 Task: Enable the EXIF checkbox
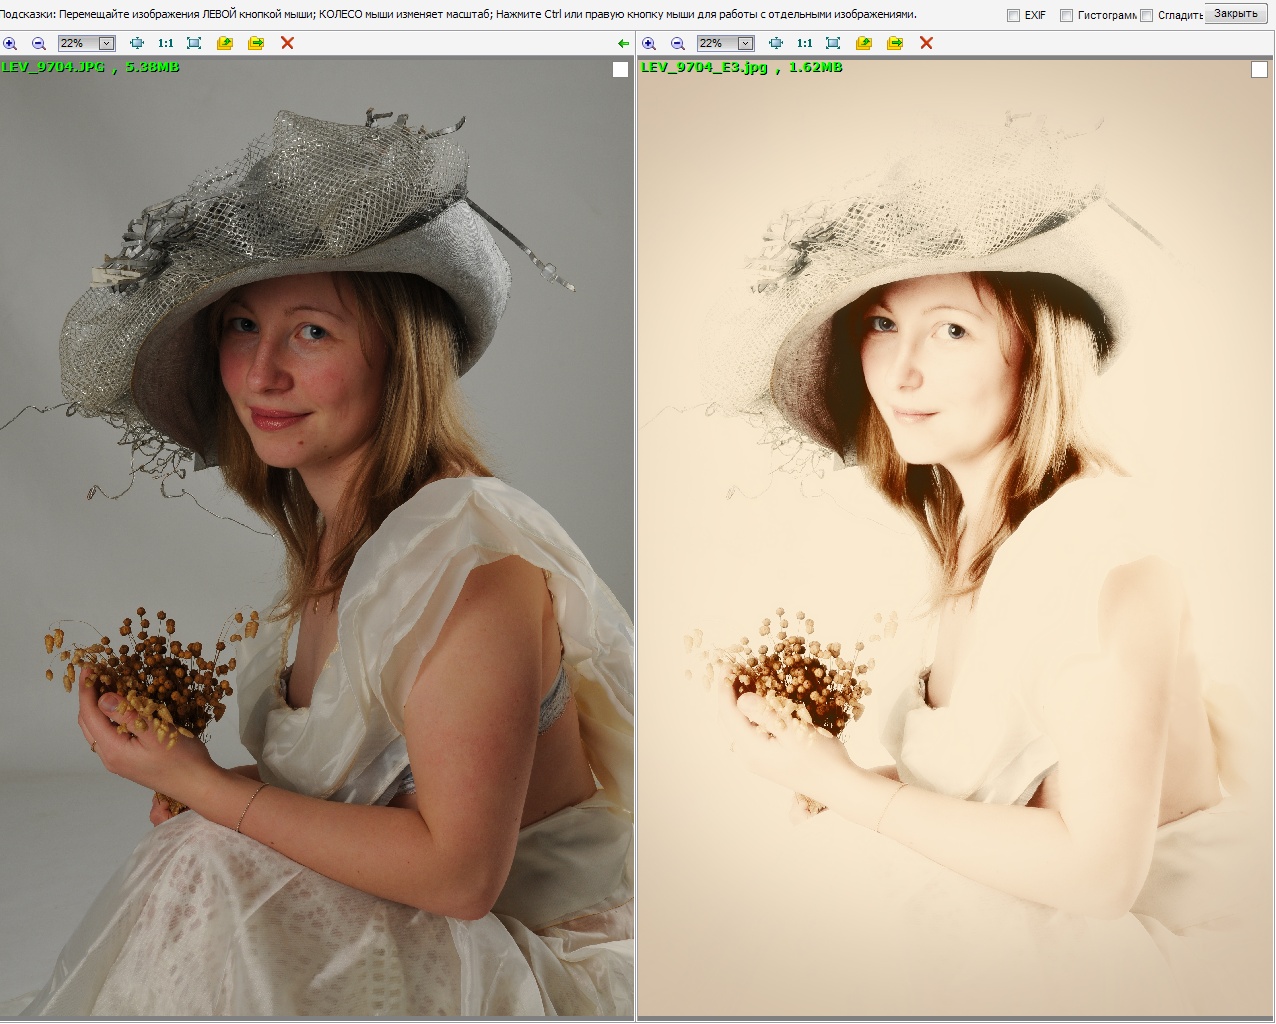1013,15
